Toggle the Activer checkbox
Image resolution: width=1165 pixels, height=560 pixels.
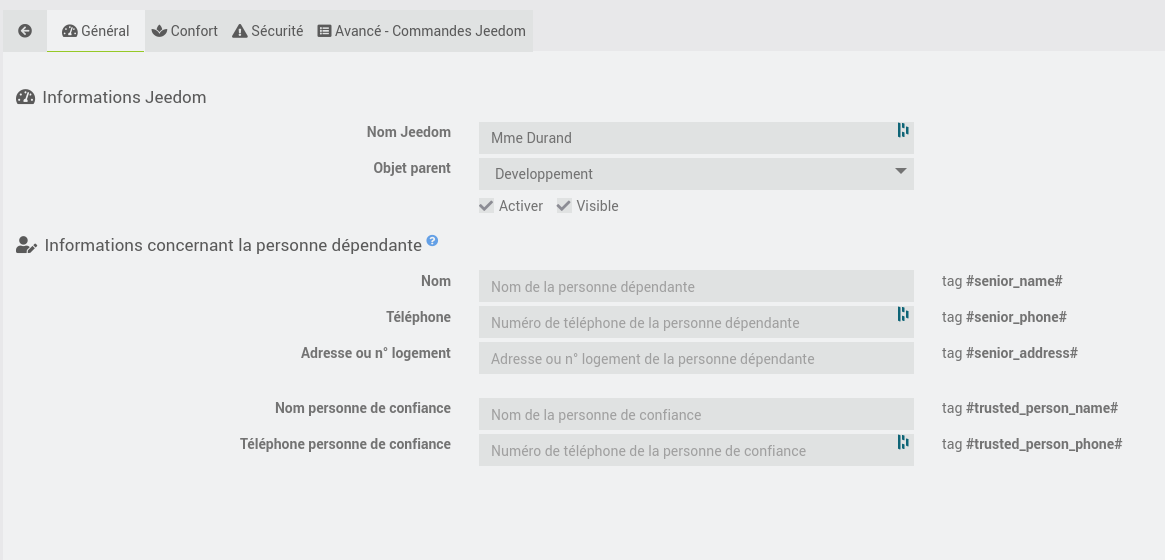pos(487,206)
